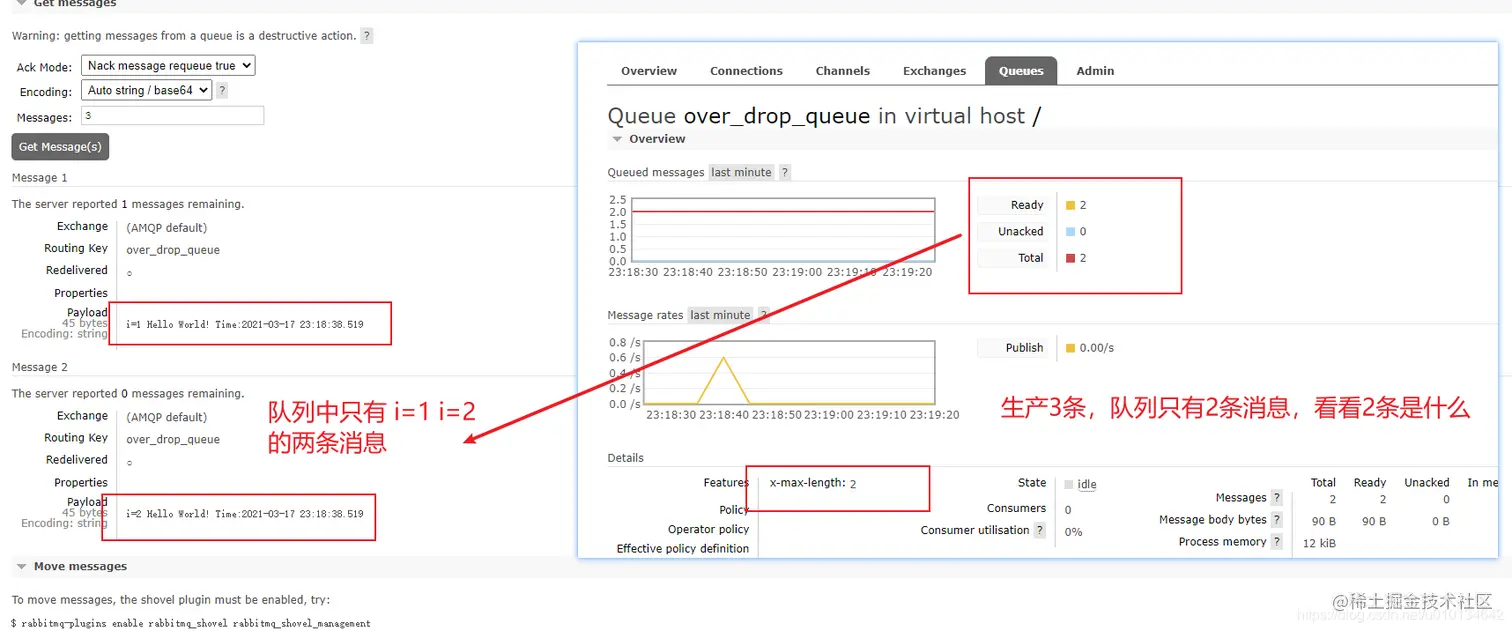Open help icon next to Process memory
Image resolution: width=1512 pixels, height=631 pixels.
click(1276, 542)
